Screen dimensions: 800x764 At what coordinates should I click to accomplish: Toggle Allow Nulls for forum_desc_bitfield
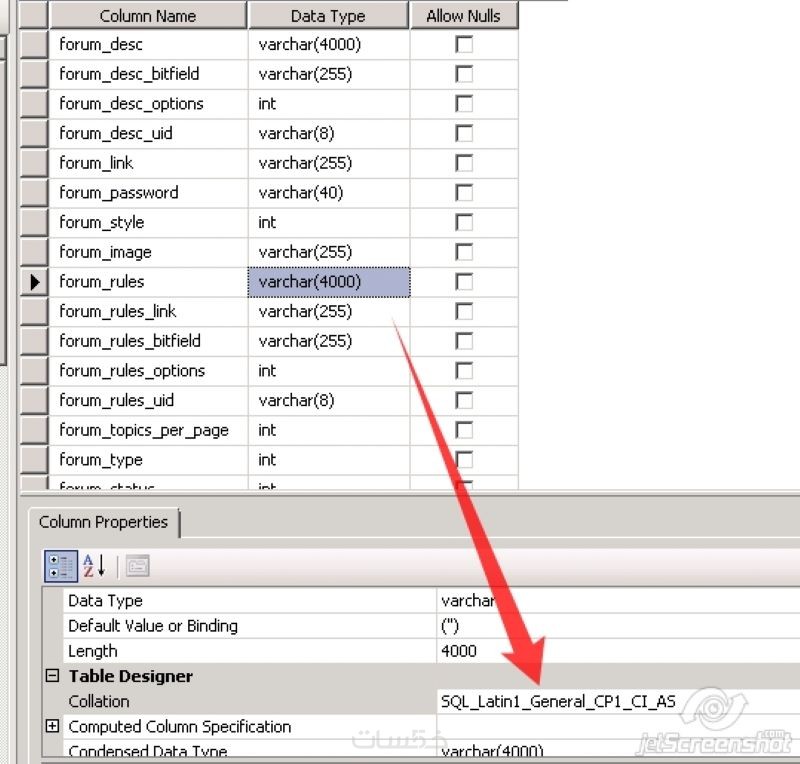[x=464, y=74]
